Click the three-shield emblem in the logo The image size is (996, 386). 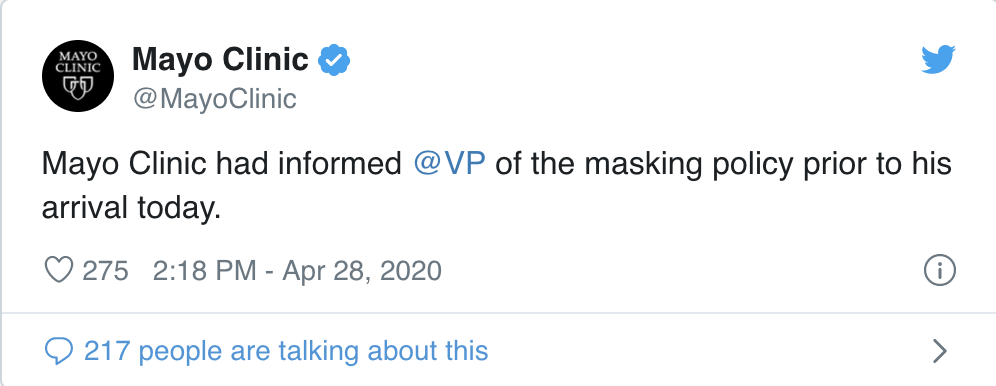point(77,87)
